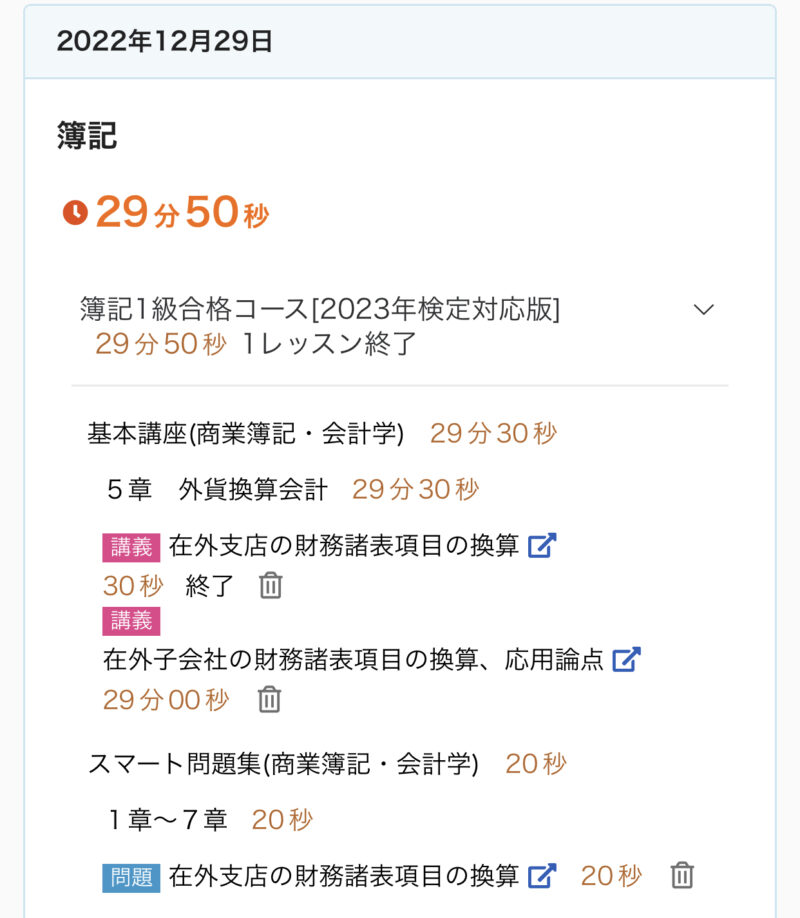Viewport: 800px width, 918px height.
Task: Click the 2022年12月29日 date header
Action: click(x=165, y=42)
